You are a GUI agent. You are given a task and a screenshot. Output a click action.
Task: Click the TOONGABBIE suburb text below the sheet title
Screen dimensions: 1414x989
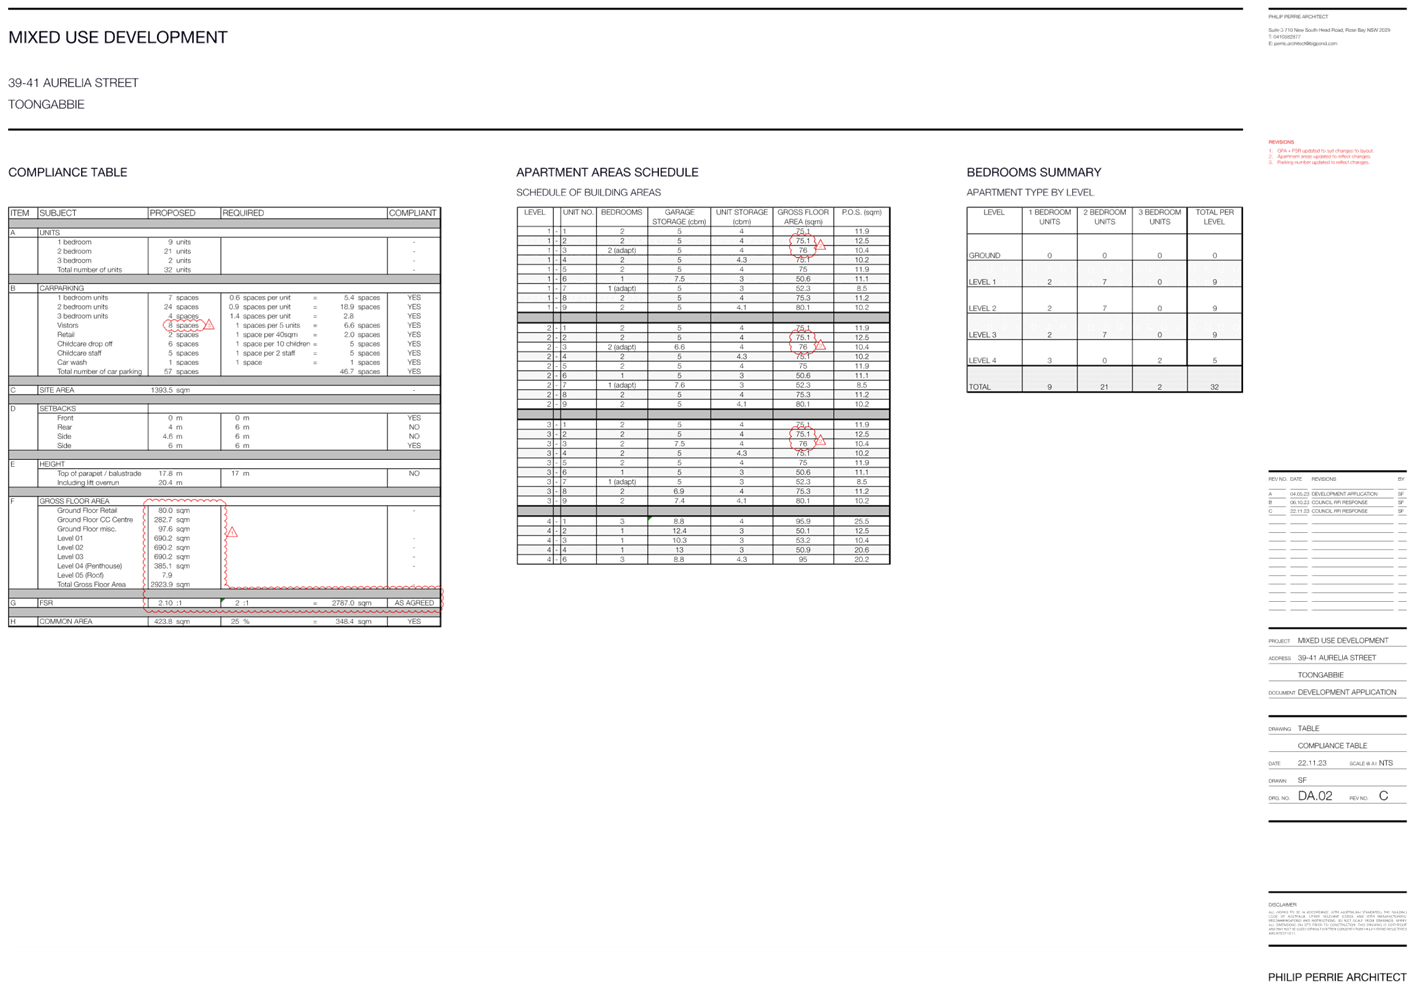pos(47,105)
